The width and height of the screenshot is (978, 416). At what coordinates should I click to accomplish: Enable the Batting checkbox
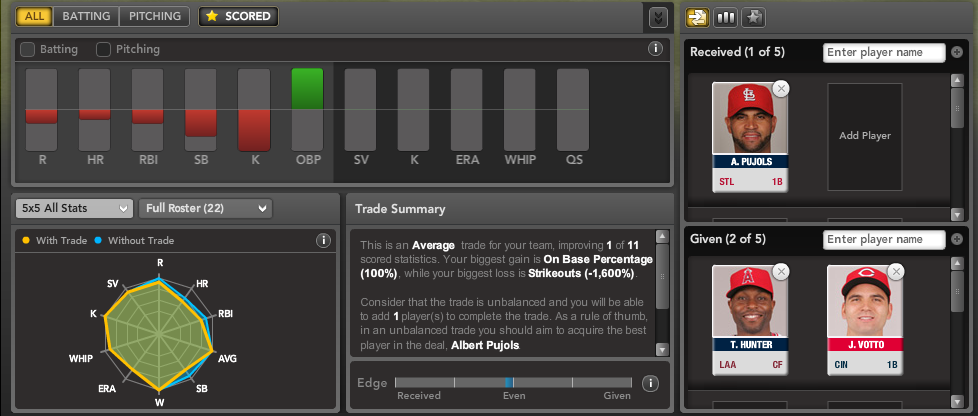click(28, 49)
